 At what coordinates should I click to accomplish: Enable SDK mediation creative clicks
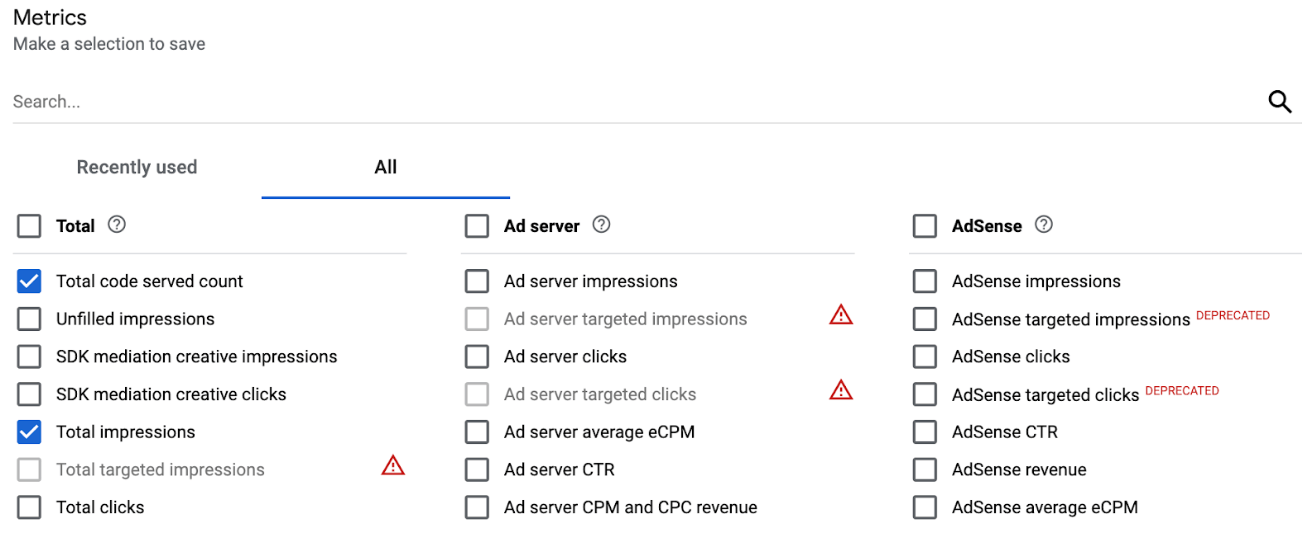tap(30, 395)
